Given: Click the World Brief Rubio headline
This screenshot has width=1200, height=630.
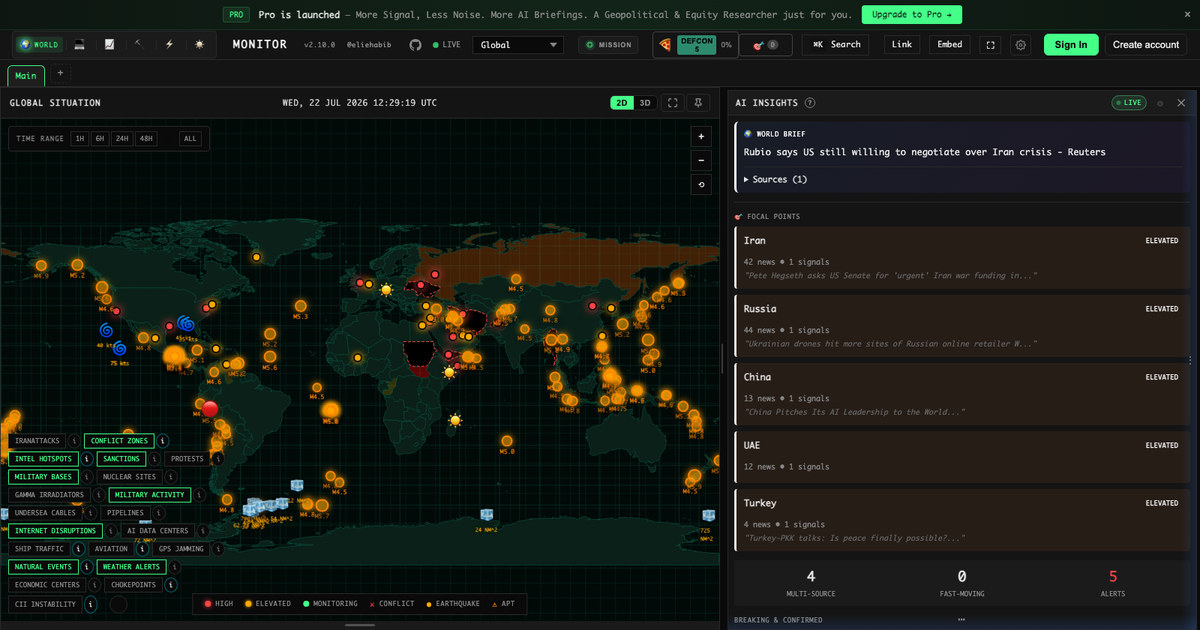Looking at the screenshot, I should [924, 152].
